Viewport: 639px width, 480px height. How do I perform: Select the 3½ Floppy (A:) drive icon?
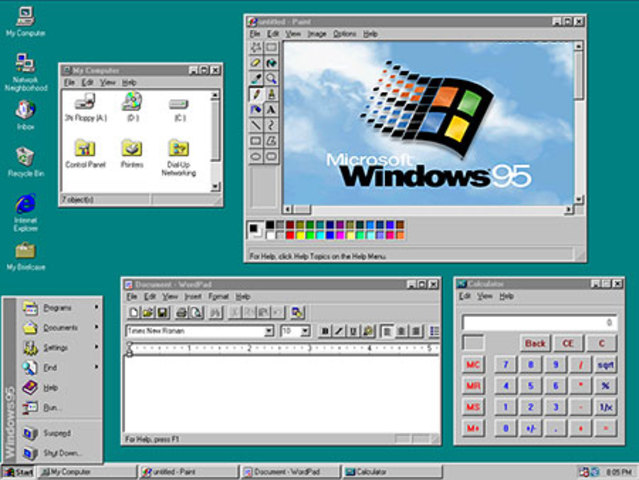click(86, 107)
